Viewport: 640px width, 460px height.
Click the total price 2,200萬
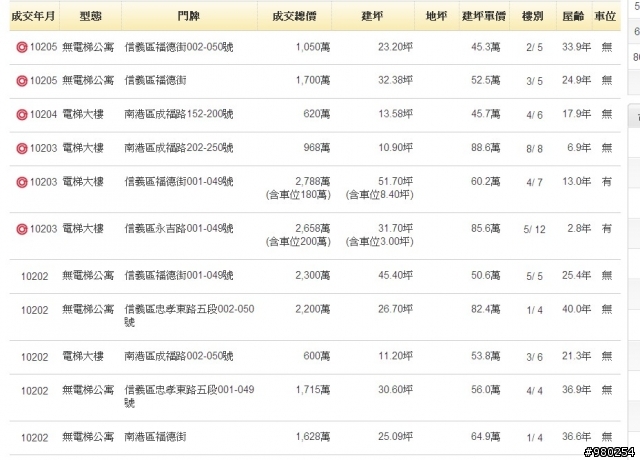tap(313, 309)
